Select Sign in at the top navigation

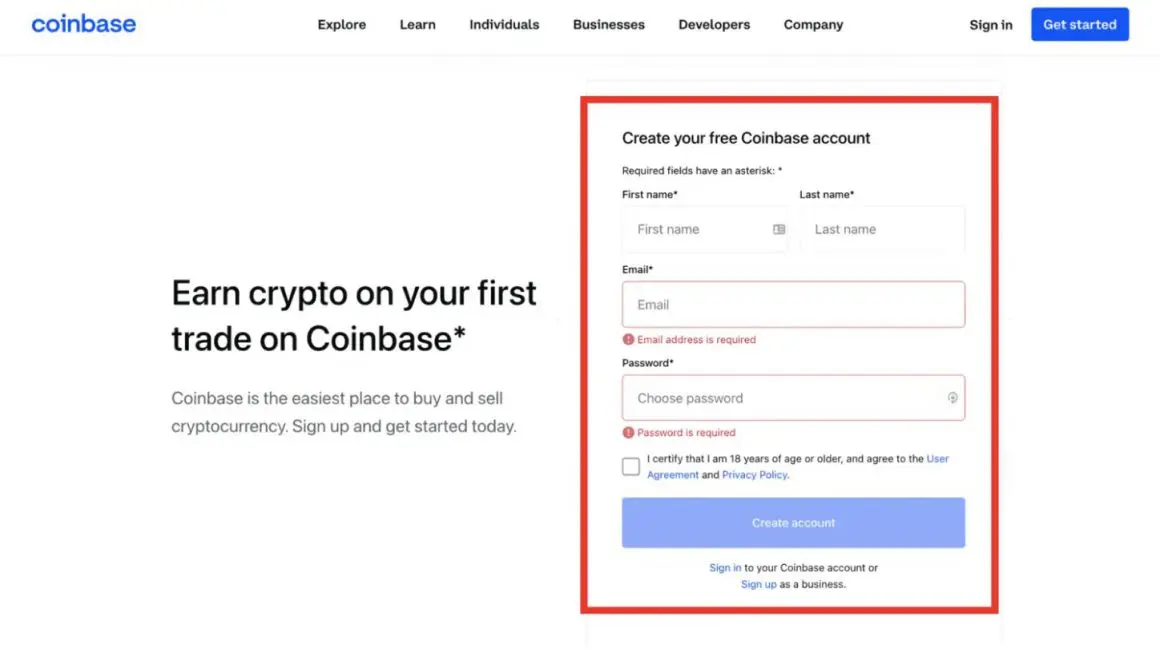coord(990,25)
